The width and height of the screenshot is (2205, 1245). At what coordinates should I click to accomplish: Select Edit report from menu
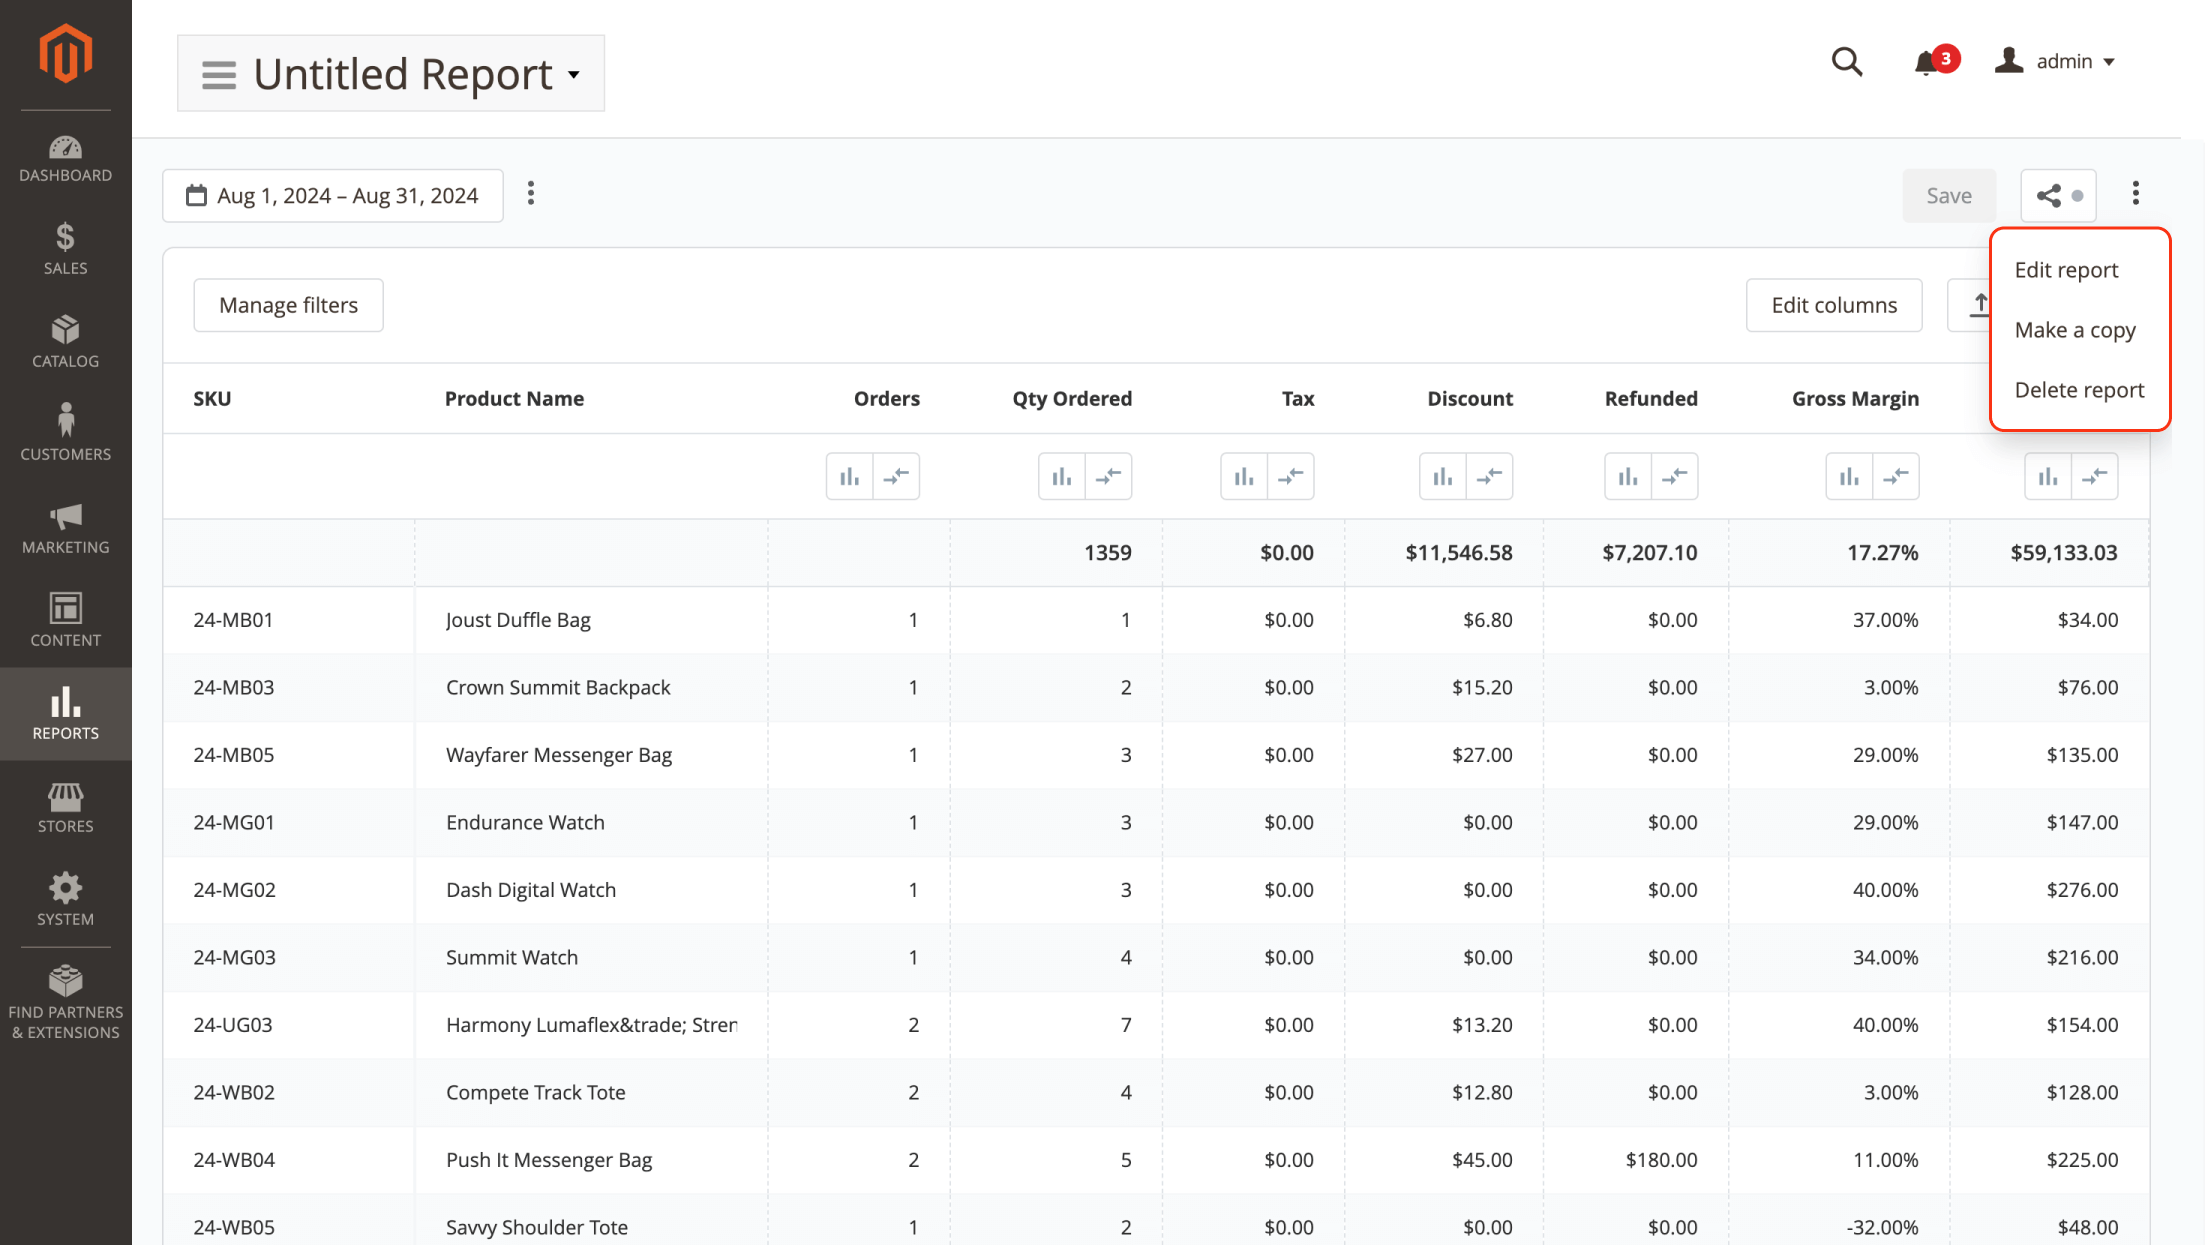tap(2066, 270)
